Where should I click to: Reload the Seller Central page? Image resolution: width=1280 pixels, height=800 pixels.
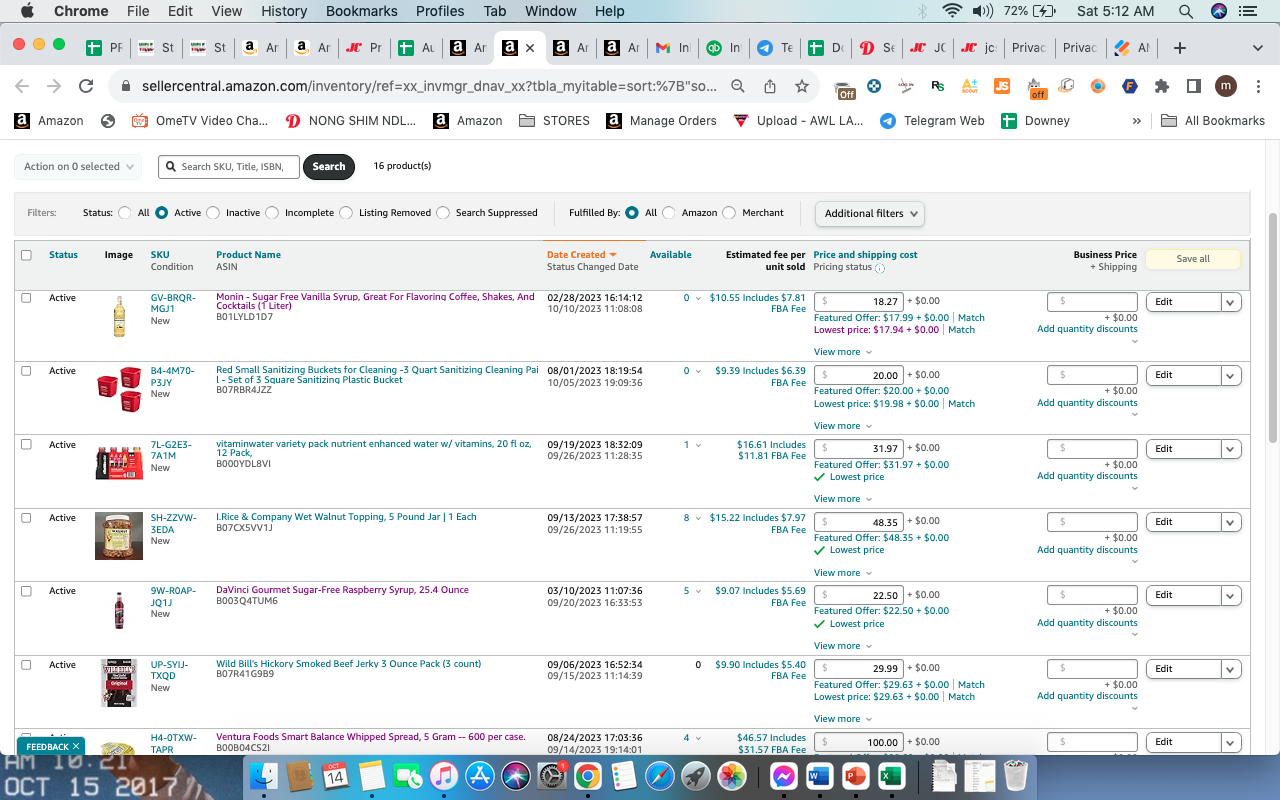[86, 86]
